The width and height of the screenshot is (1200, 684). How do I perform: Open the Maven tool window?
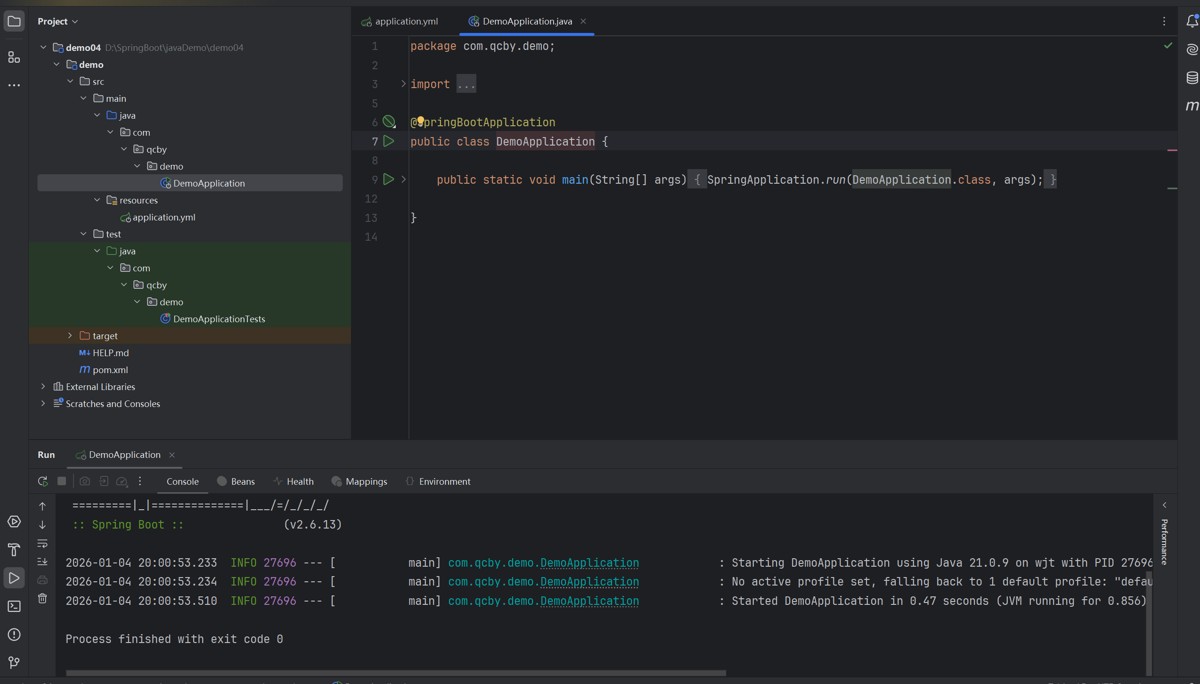click(x=1192, y=105)
